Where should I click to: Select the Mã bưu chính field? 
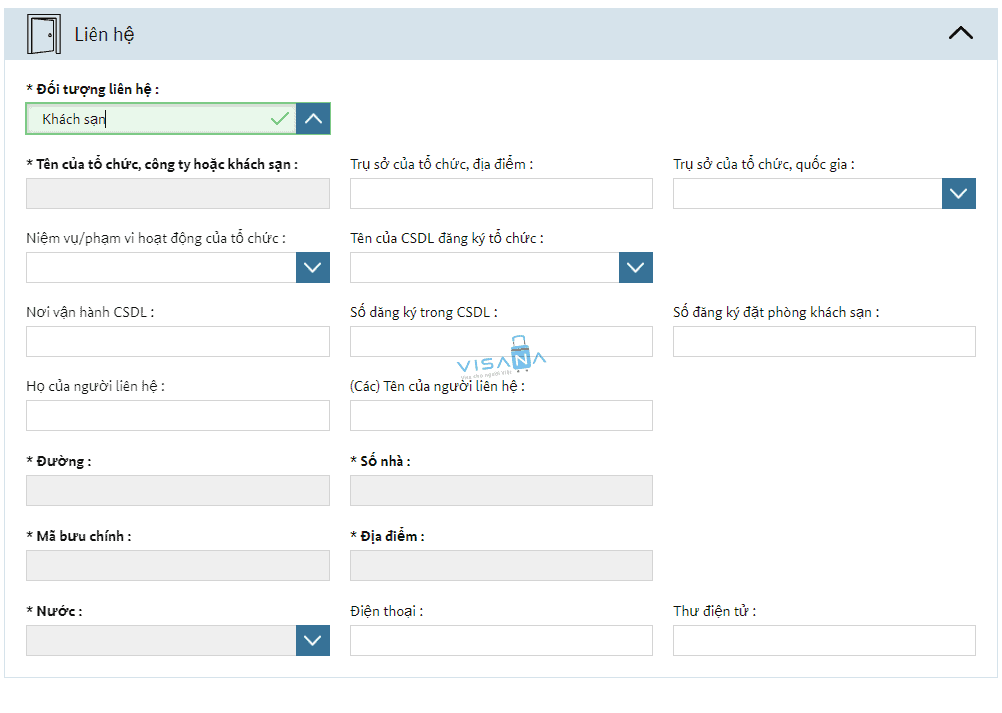coord(178,565)
